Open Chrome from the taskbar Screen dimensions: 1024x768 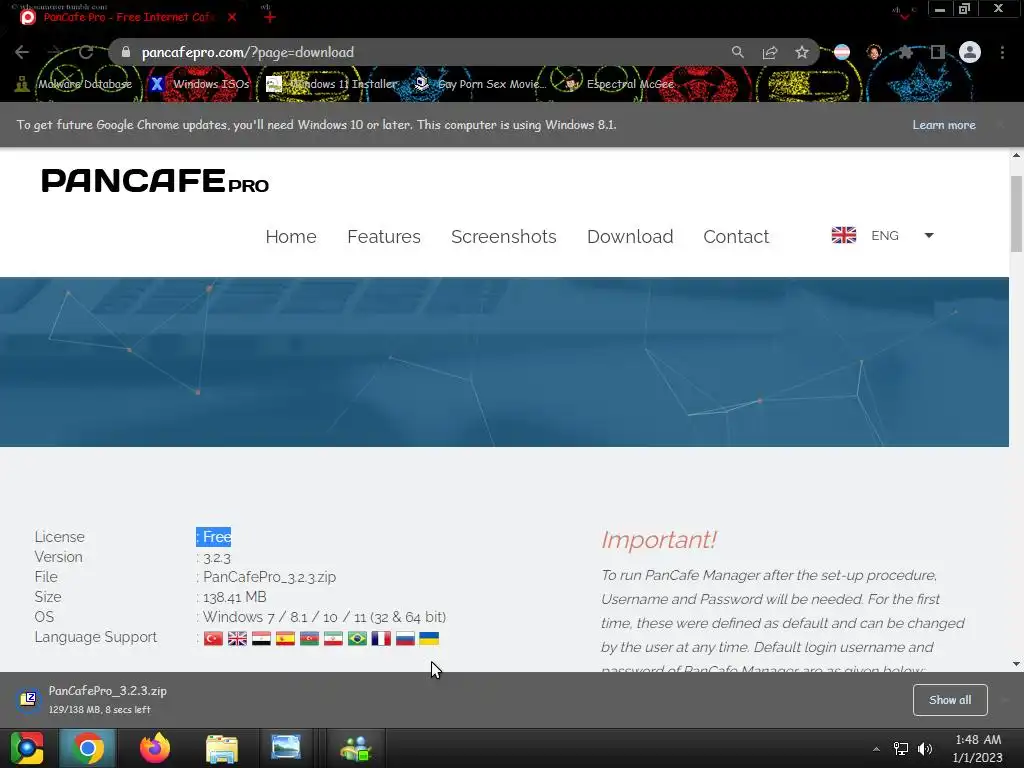88,748
